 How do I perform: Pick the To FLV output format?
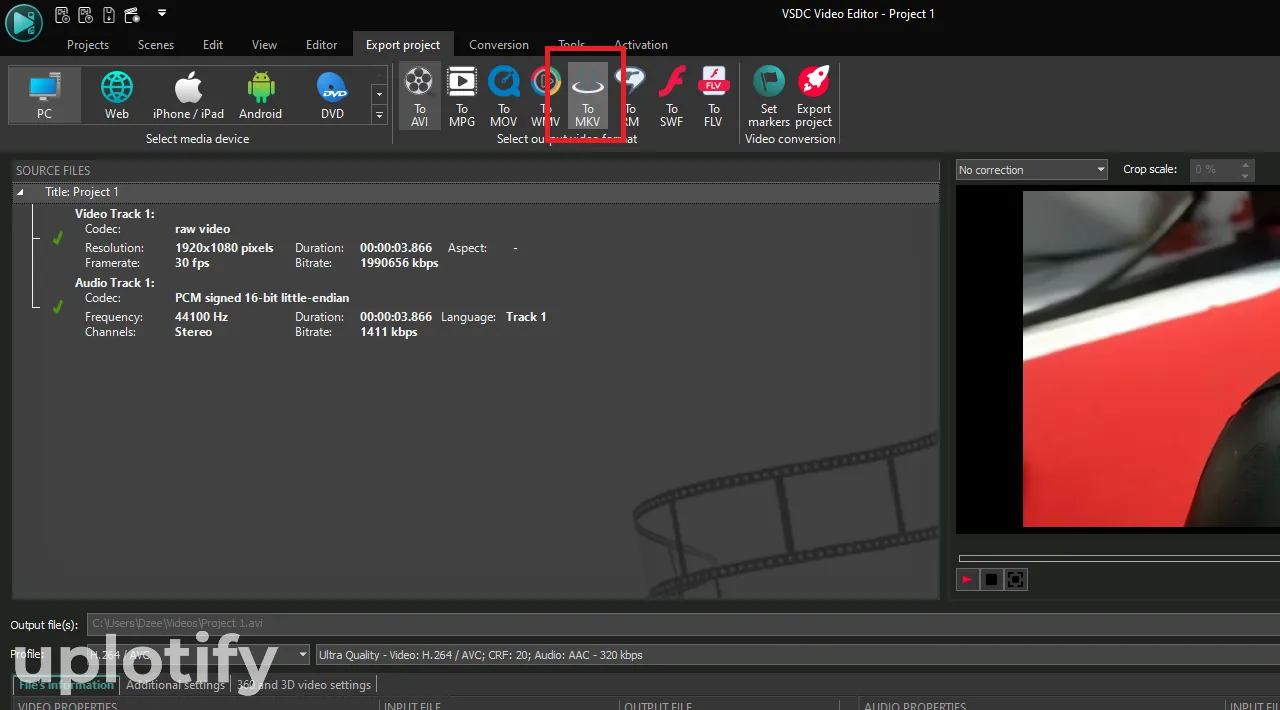point(713,96)
